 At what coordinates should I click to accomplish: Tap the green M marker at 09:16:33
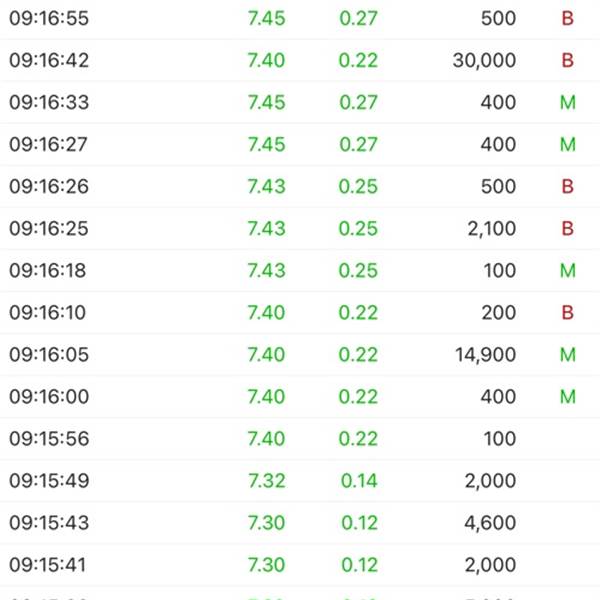click(x=567, y=102)
